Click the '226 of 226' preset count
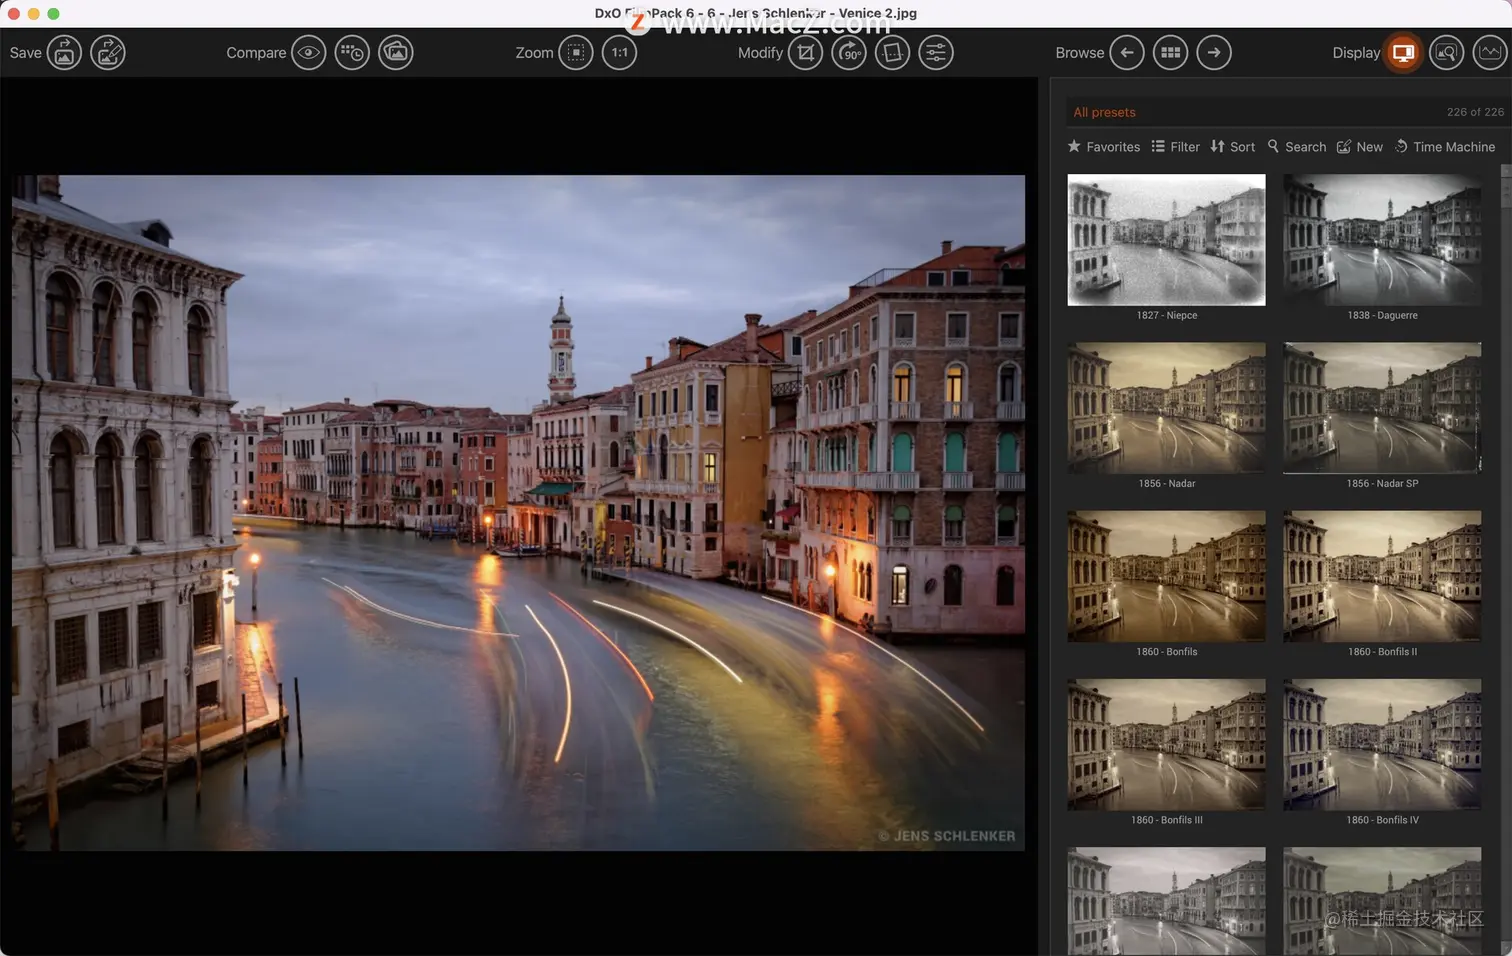 1475,112
